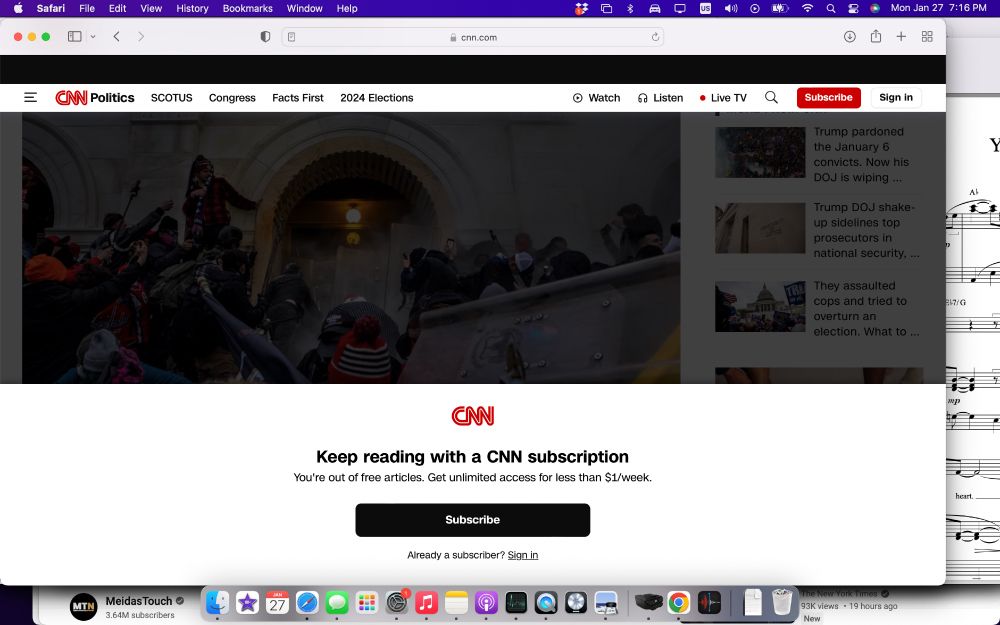This screenshot has width=1000, height=625.
Task: Open Control Center in menu bar
Action: tap(853, 8)
